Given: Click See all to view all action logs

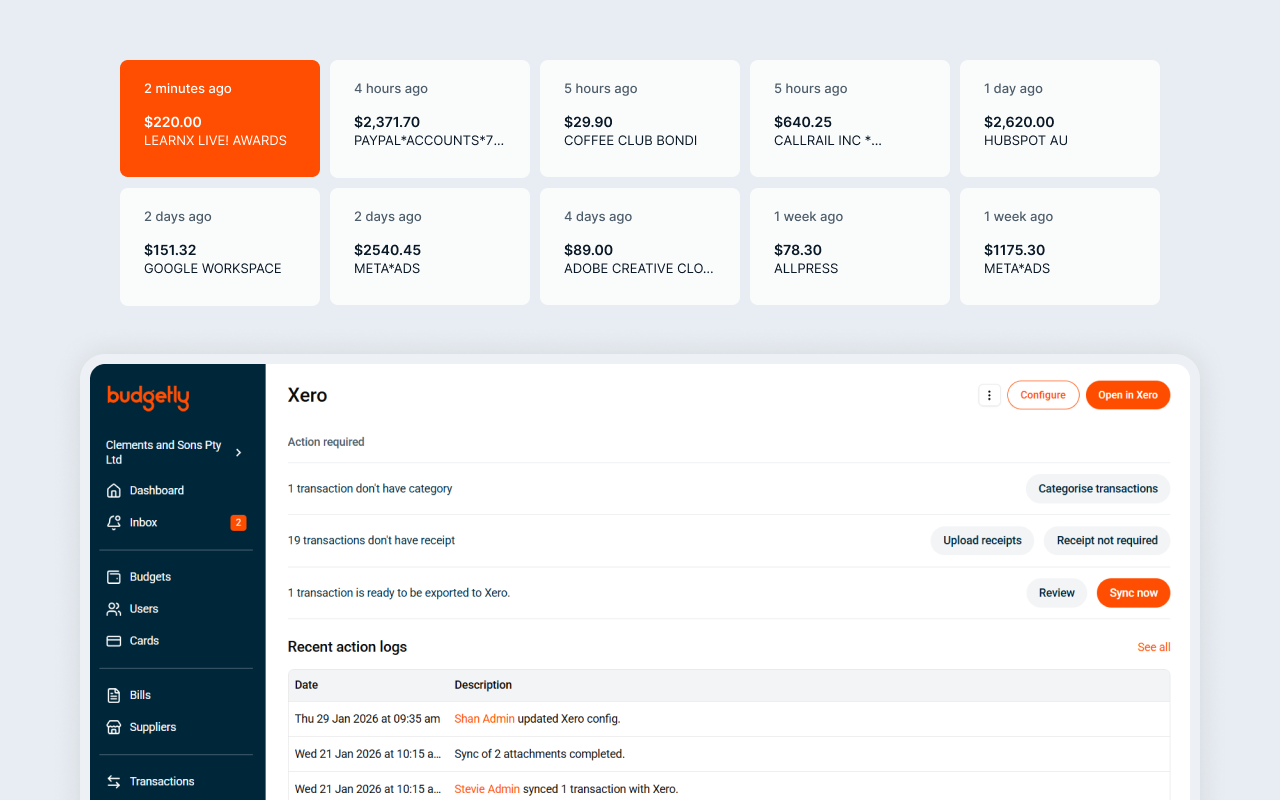Looking at the screenshot, I should [1154, 647].
